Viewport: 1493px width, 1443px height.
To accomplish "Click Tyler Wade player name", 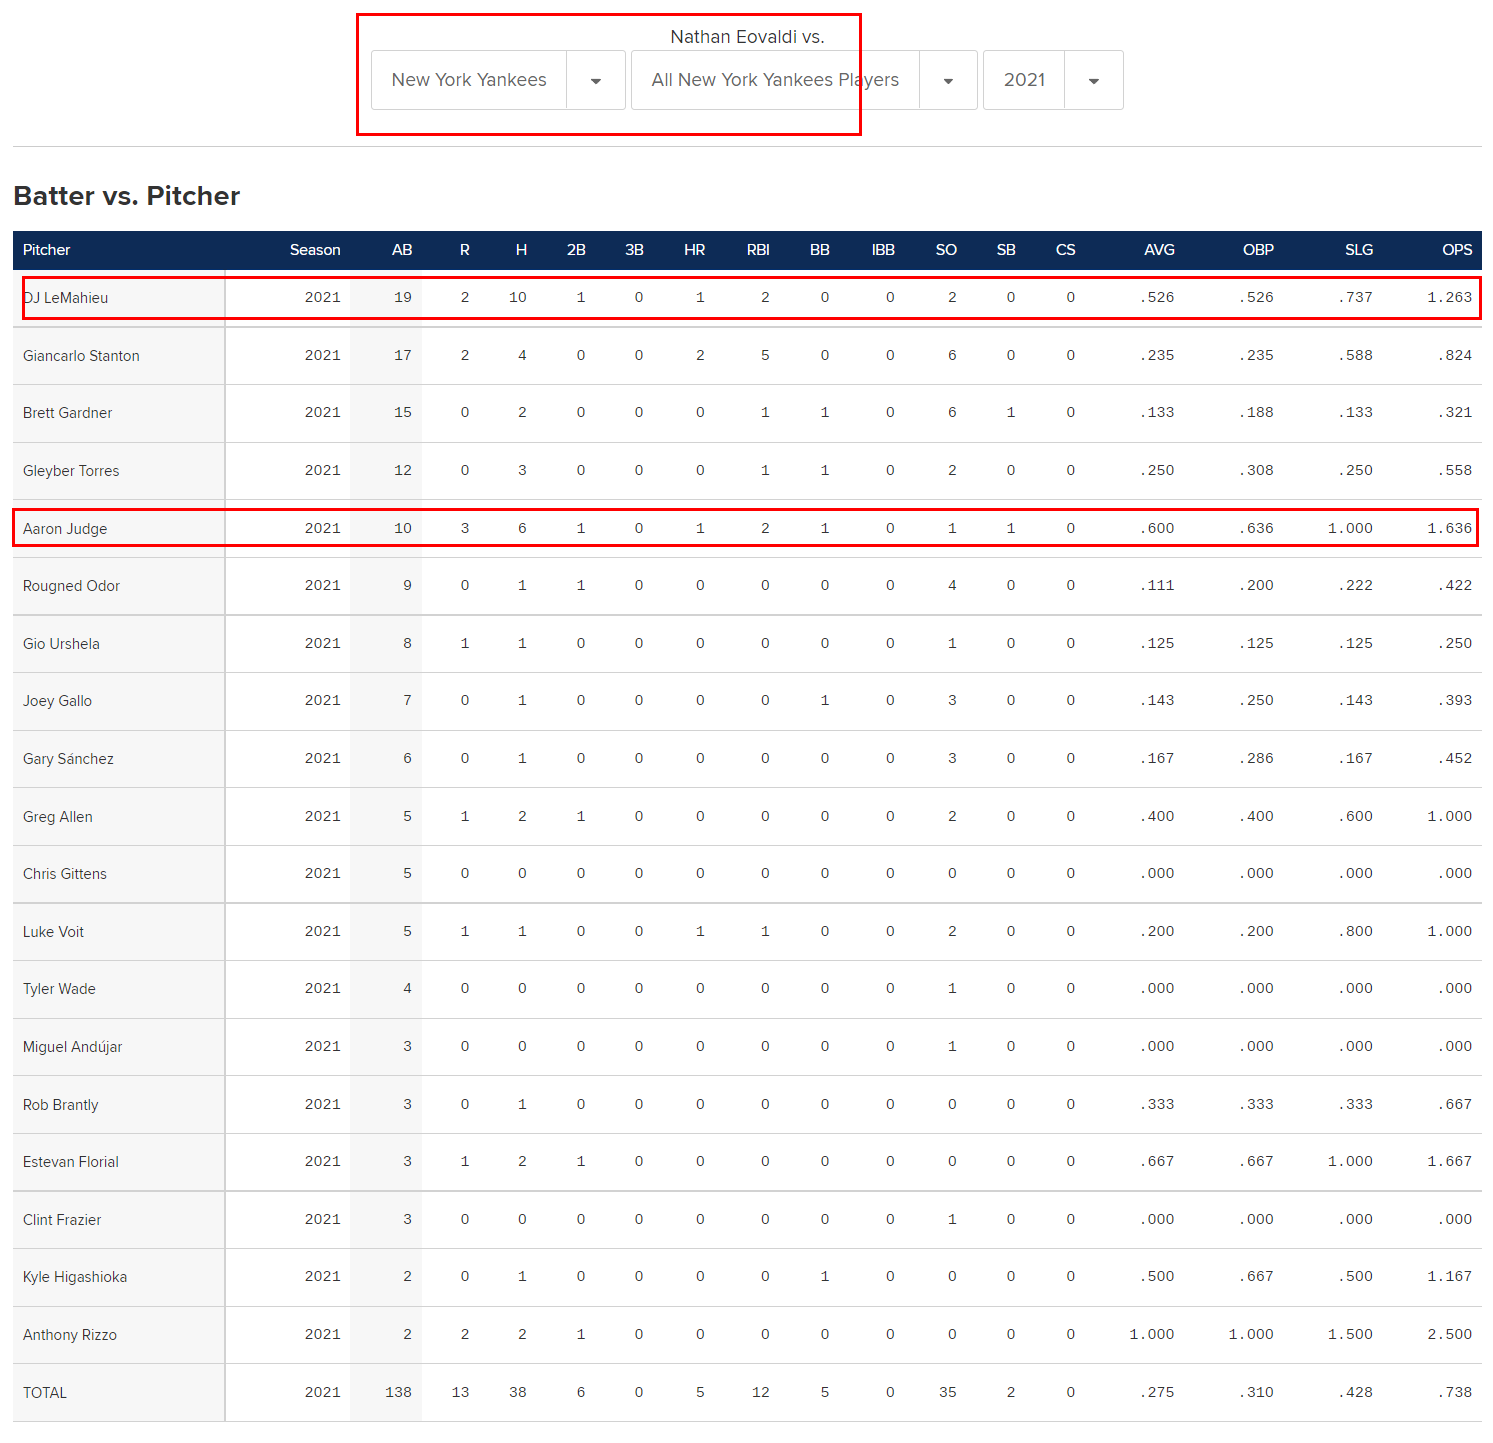I will click(x=59, y=989).
